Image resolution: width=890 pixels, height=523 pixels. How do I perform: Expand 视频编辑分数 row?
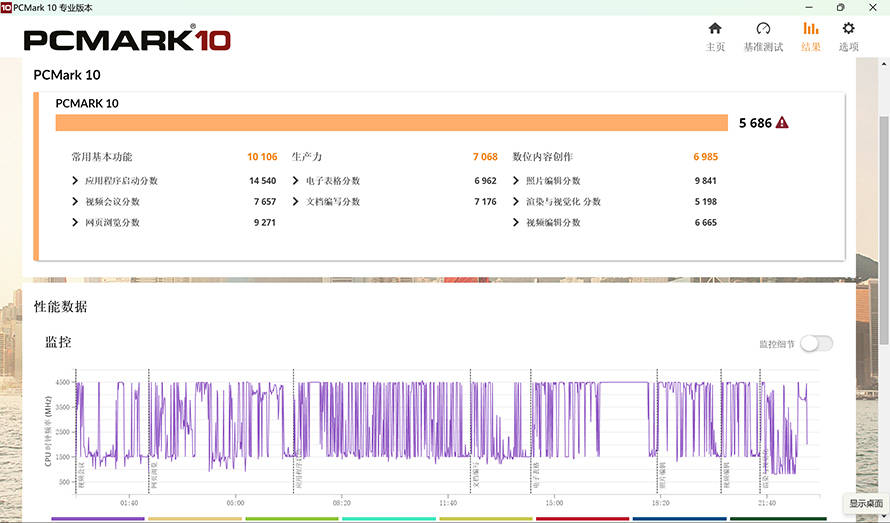click(x=516, y=223)
